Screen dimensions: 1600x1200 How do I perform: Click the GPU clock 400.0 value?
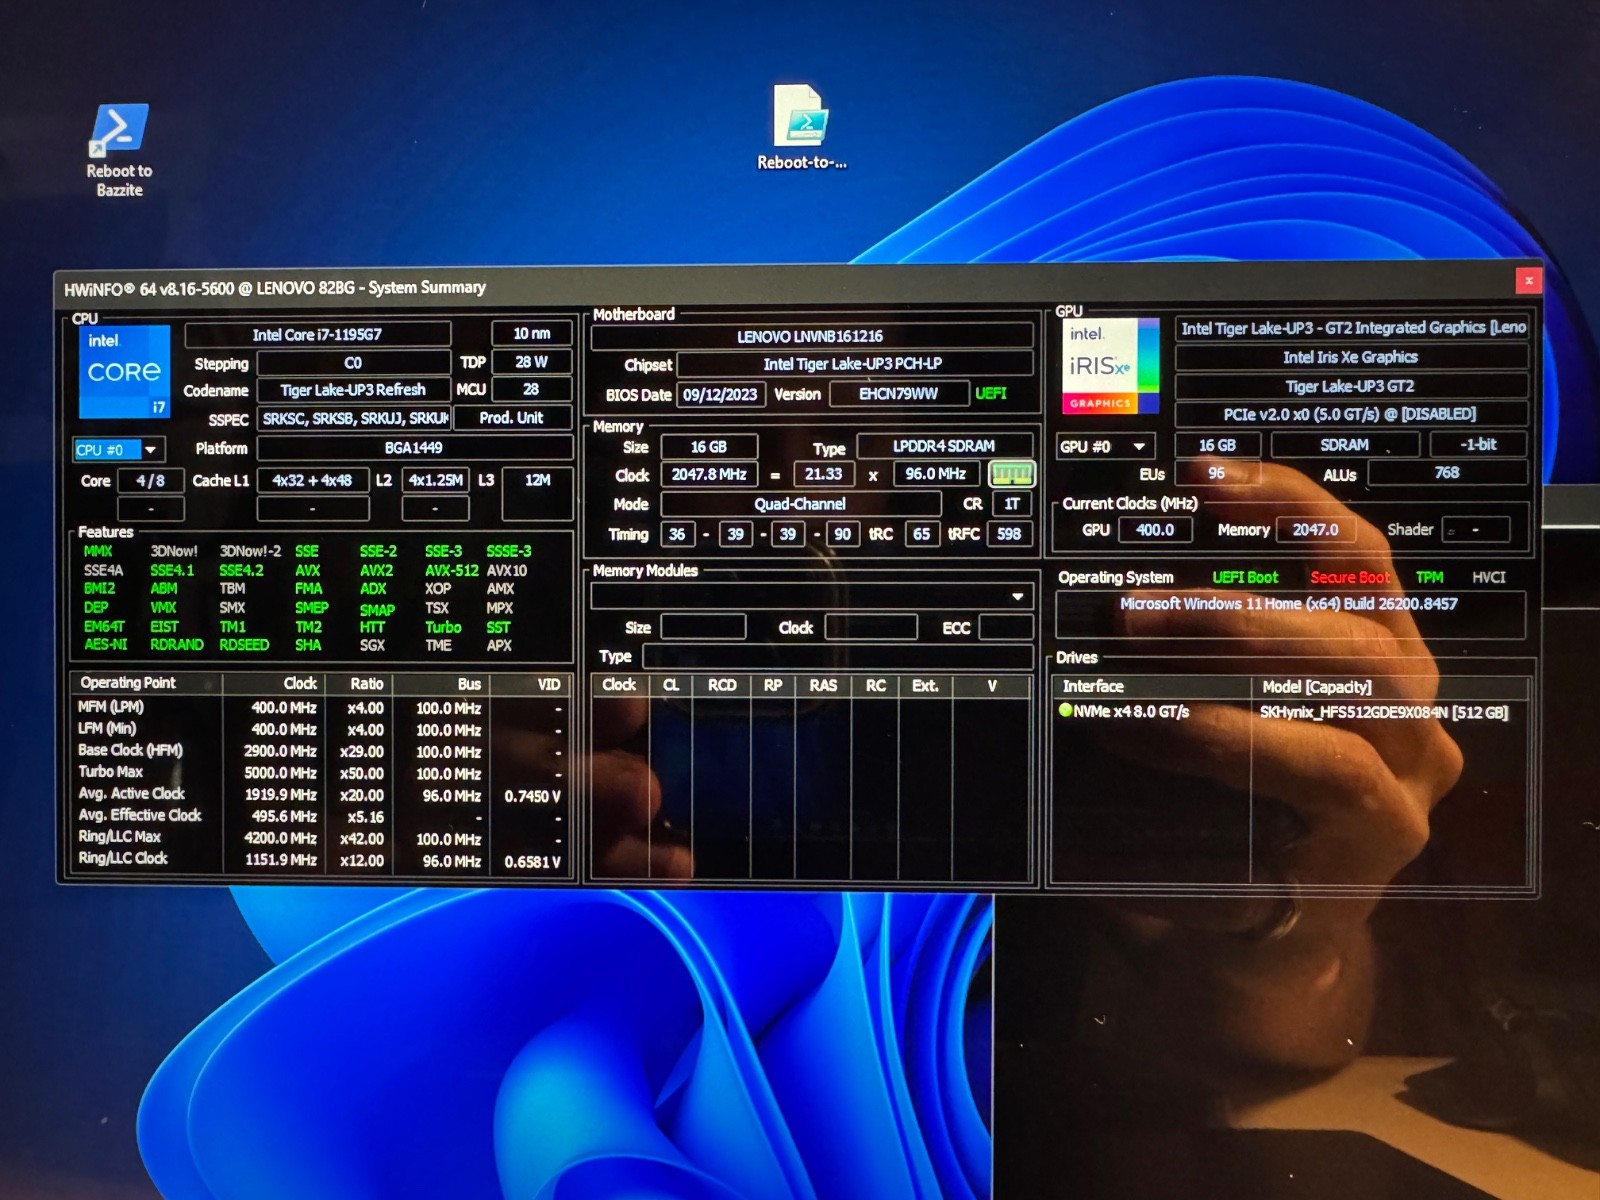[1154, 530]
